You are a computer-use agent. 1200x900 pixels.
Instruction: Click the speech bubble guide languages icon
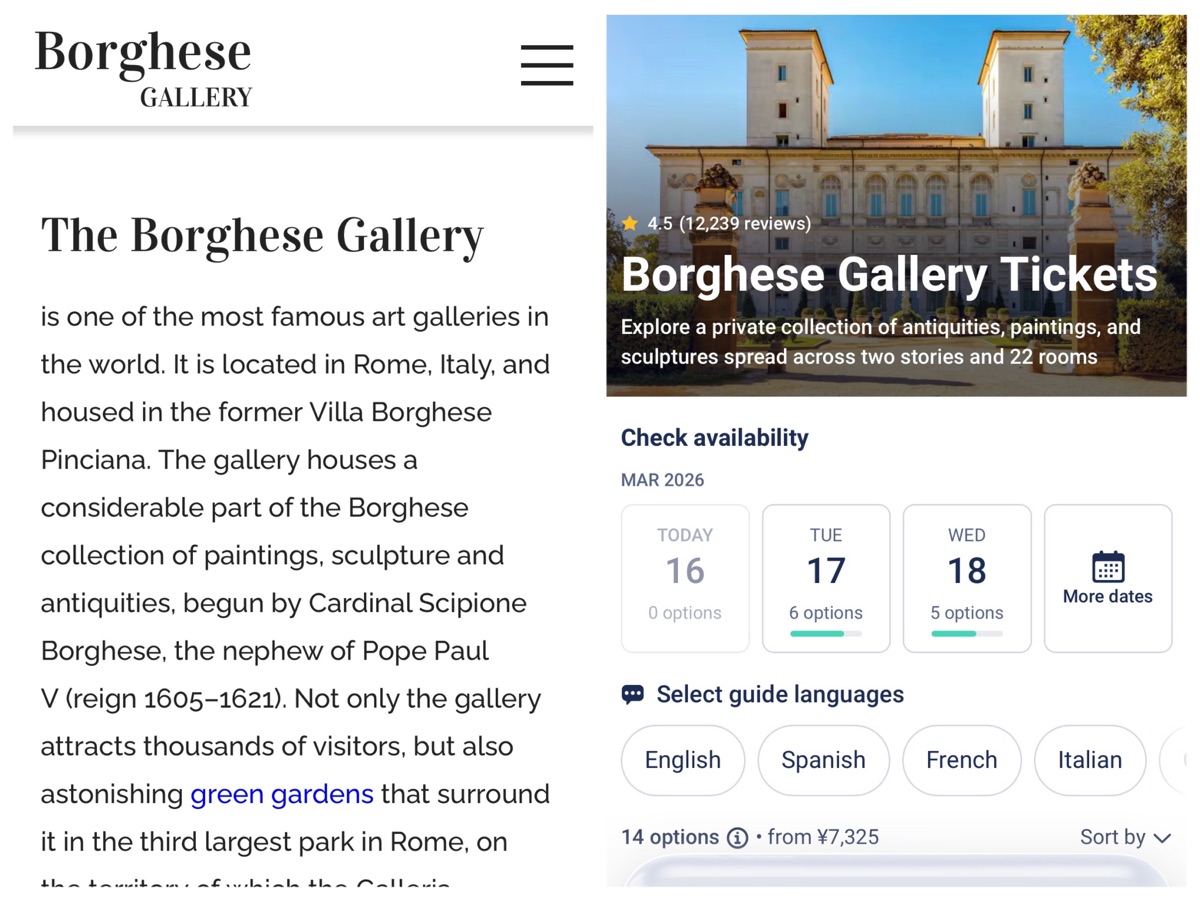tap(633, 695)
